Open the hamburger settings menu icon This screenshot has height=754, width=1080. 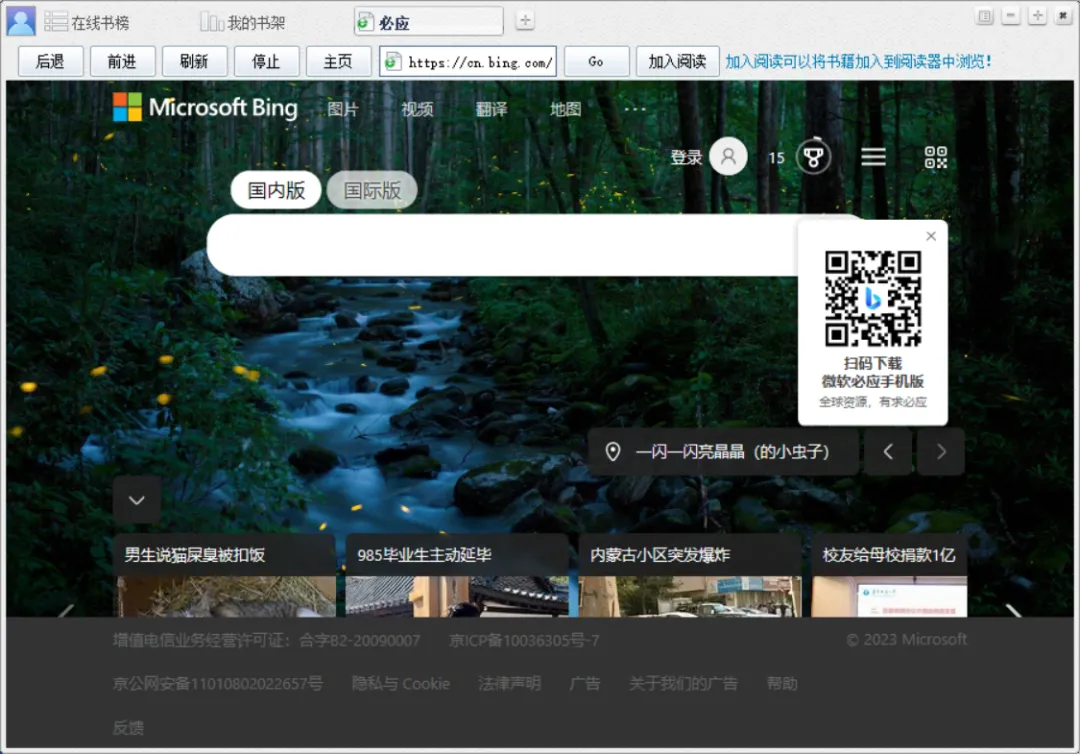pyautogui.click(x=873, y=157)
